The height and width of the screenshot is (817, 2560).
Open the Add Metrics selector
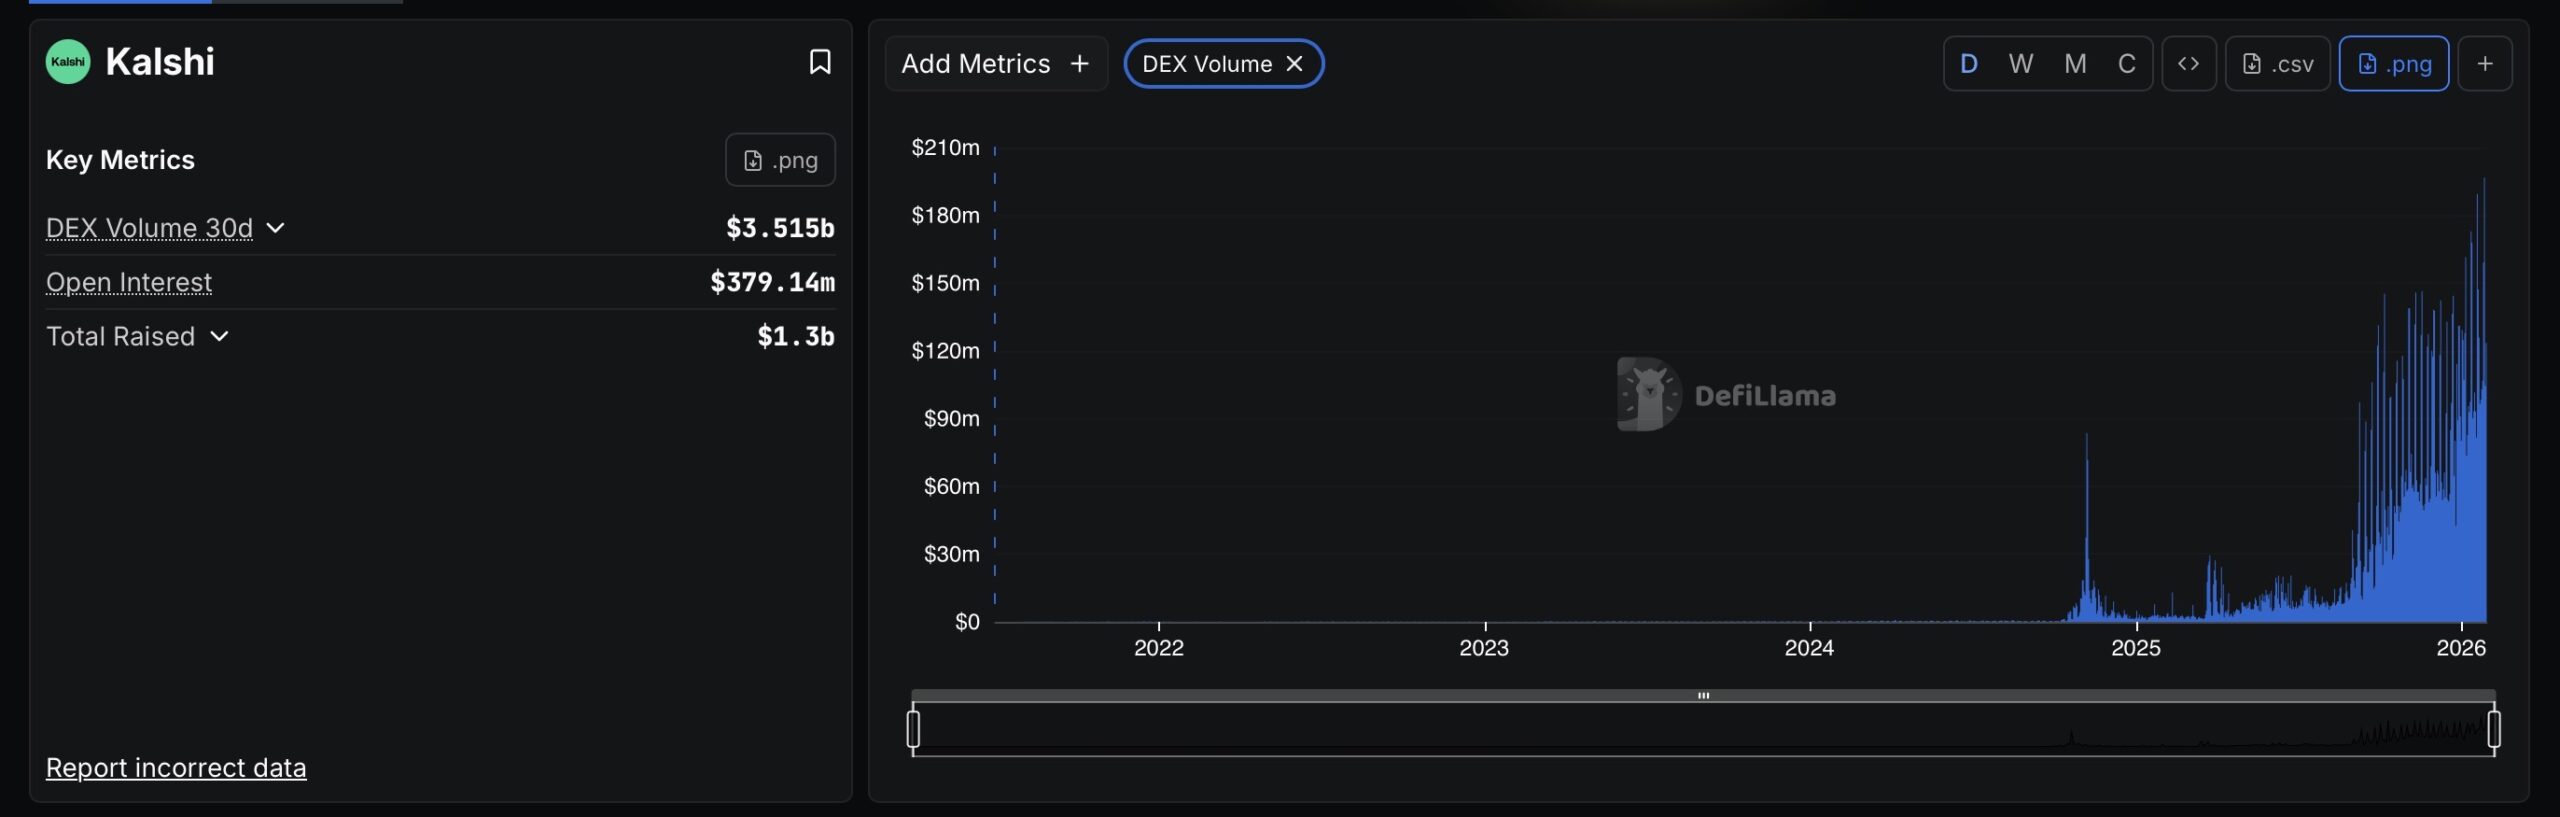pyautogui.click(x=996, y=63)
